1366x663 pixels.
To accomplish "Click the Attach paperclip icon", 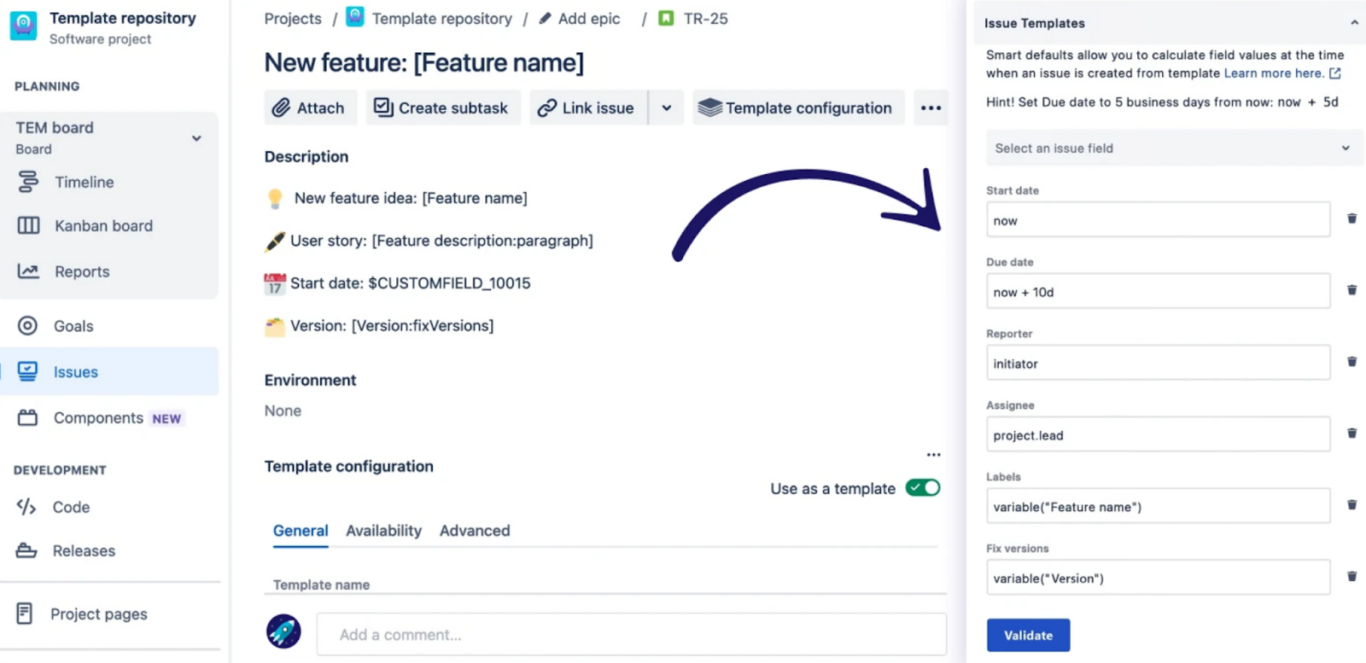I will (283, 107).
